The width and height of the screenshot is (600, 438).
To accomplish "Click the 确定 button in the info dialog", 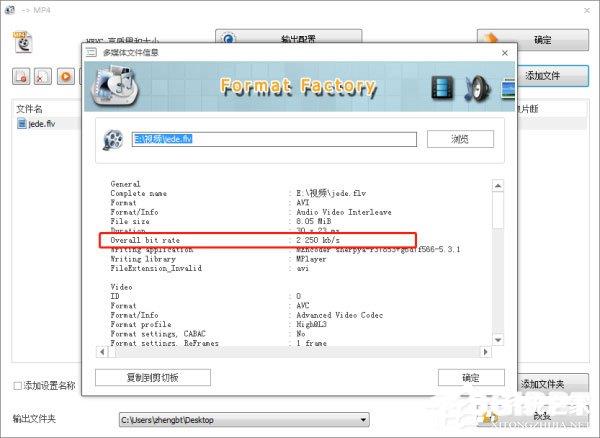I will [471, 378].
